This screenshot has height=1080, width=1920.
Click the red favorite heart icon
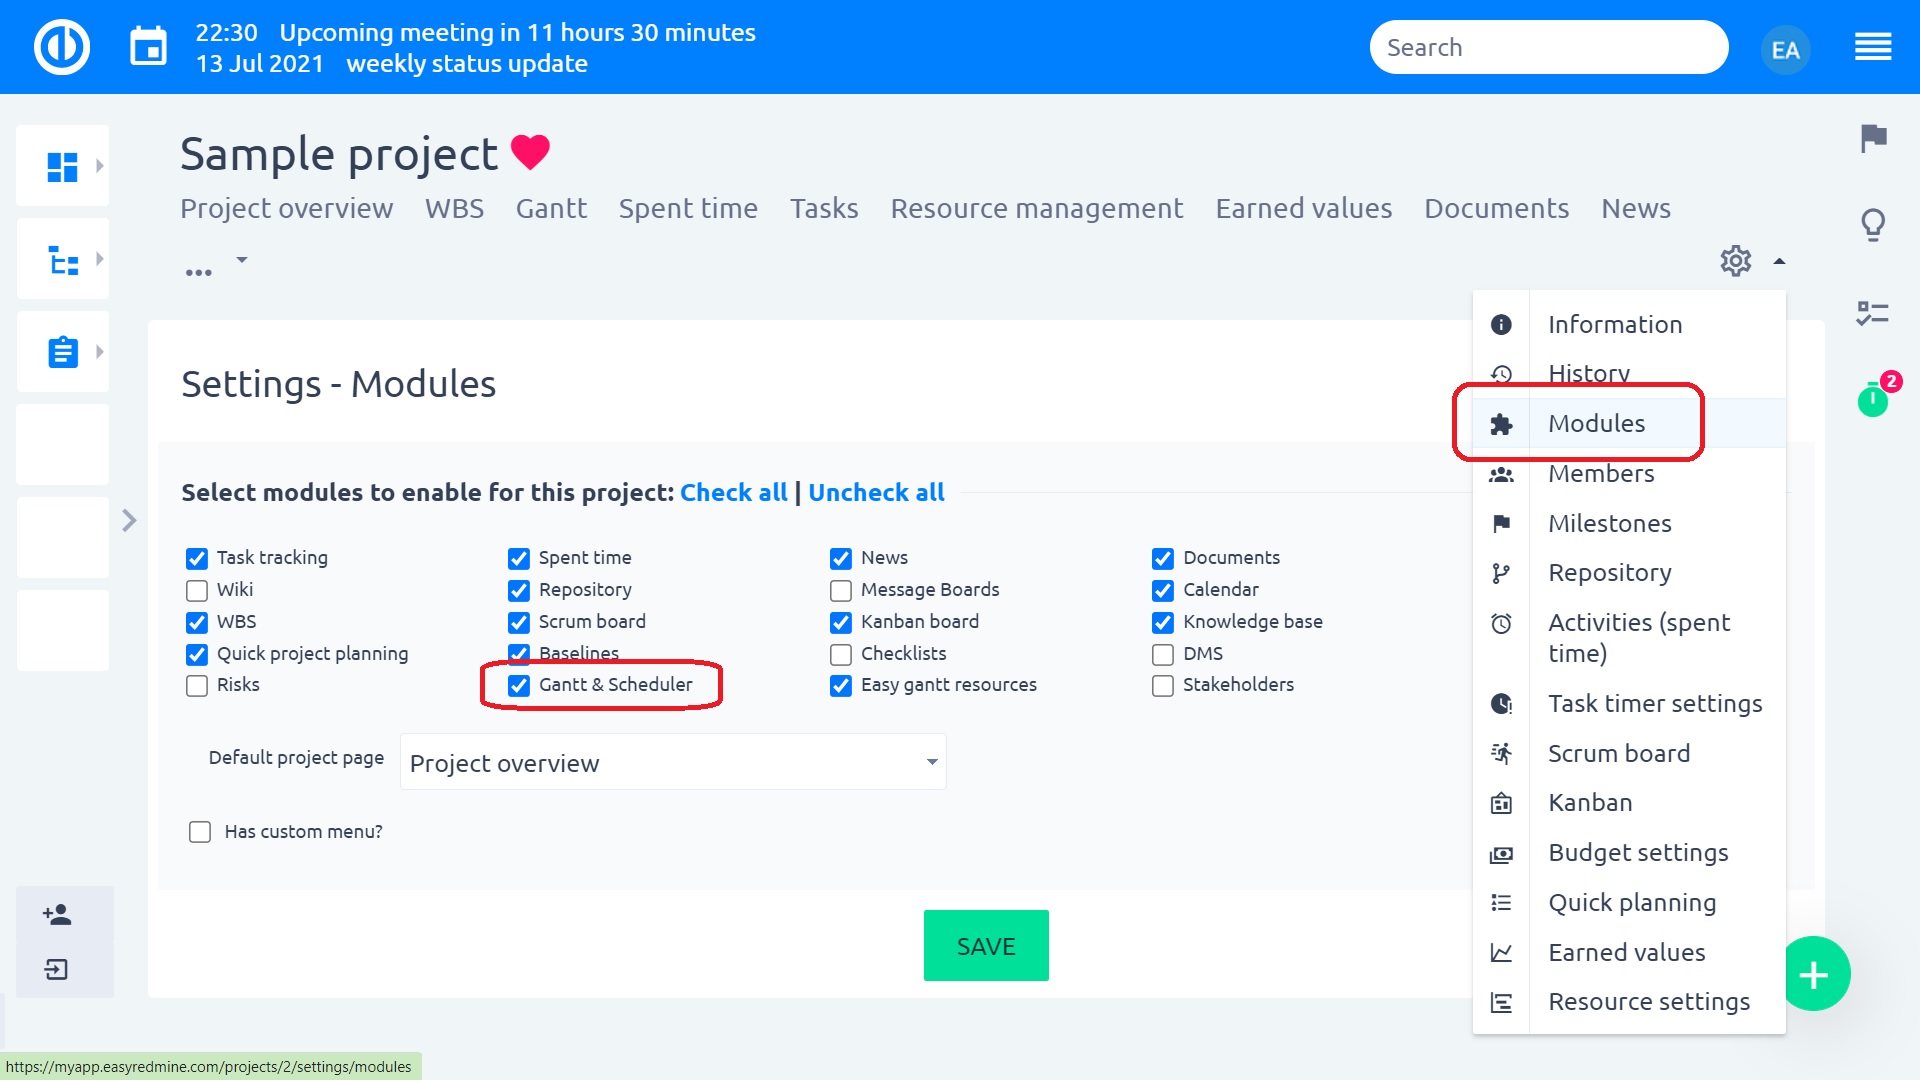pos(530,152)
